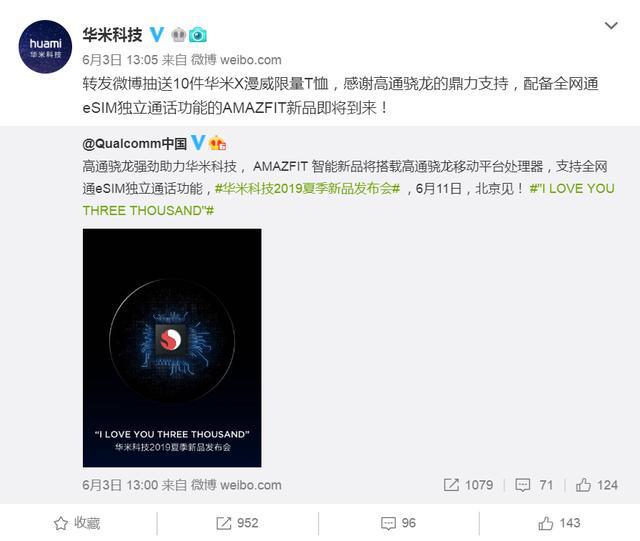The width and height of the screenshot is (640, 541).
Task: Click the Qualcomm membership badge icon
Action: [218, 143]
